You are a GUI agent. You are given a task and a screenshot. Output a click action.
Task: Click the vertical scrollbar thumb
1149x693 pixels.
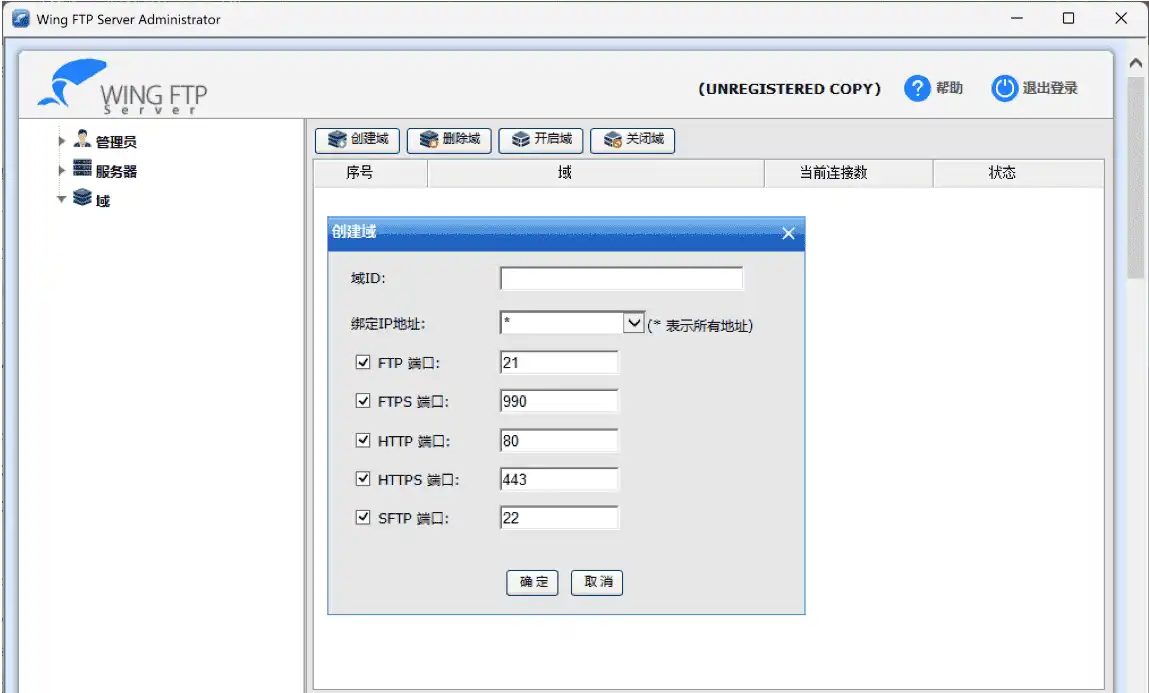click(1136, 176)
